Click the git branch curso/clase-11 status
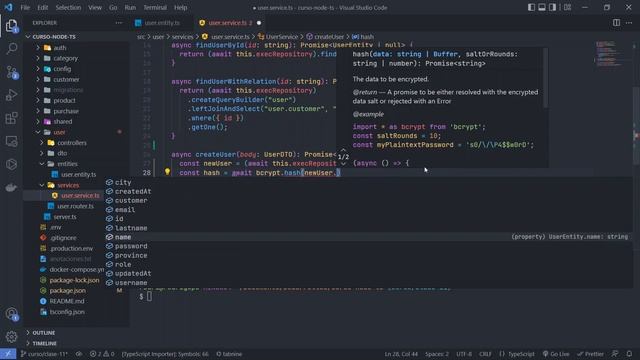This screenshot has height=360, width=640. 44,354
